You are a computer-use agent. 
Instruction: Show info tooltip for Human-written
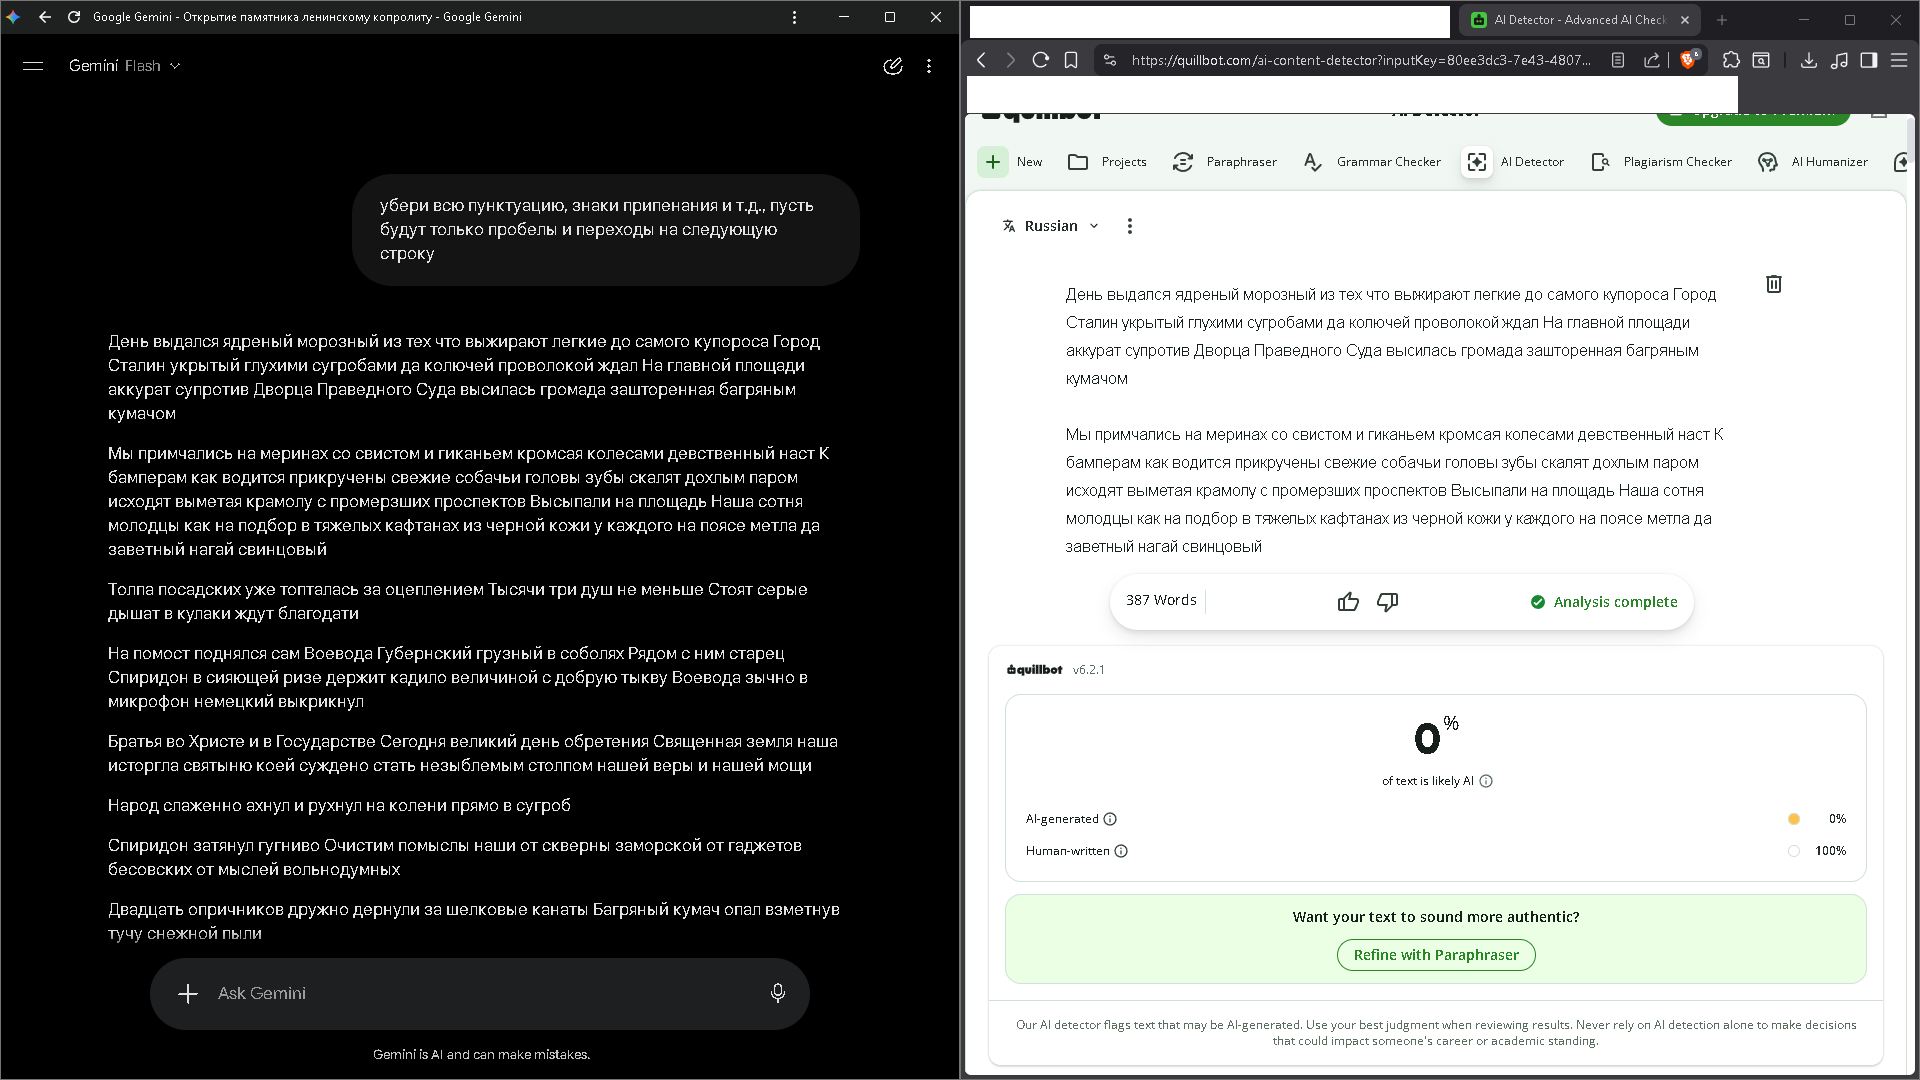pos(1121,851)
